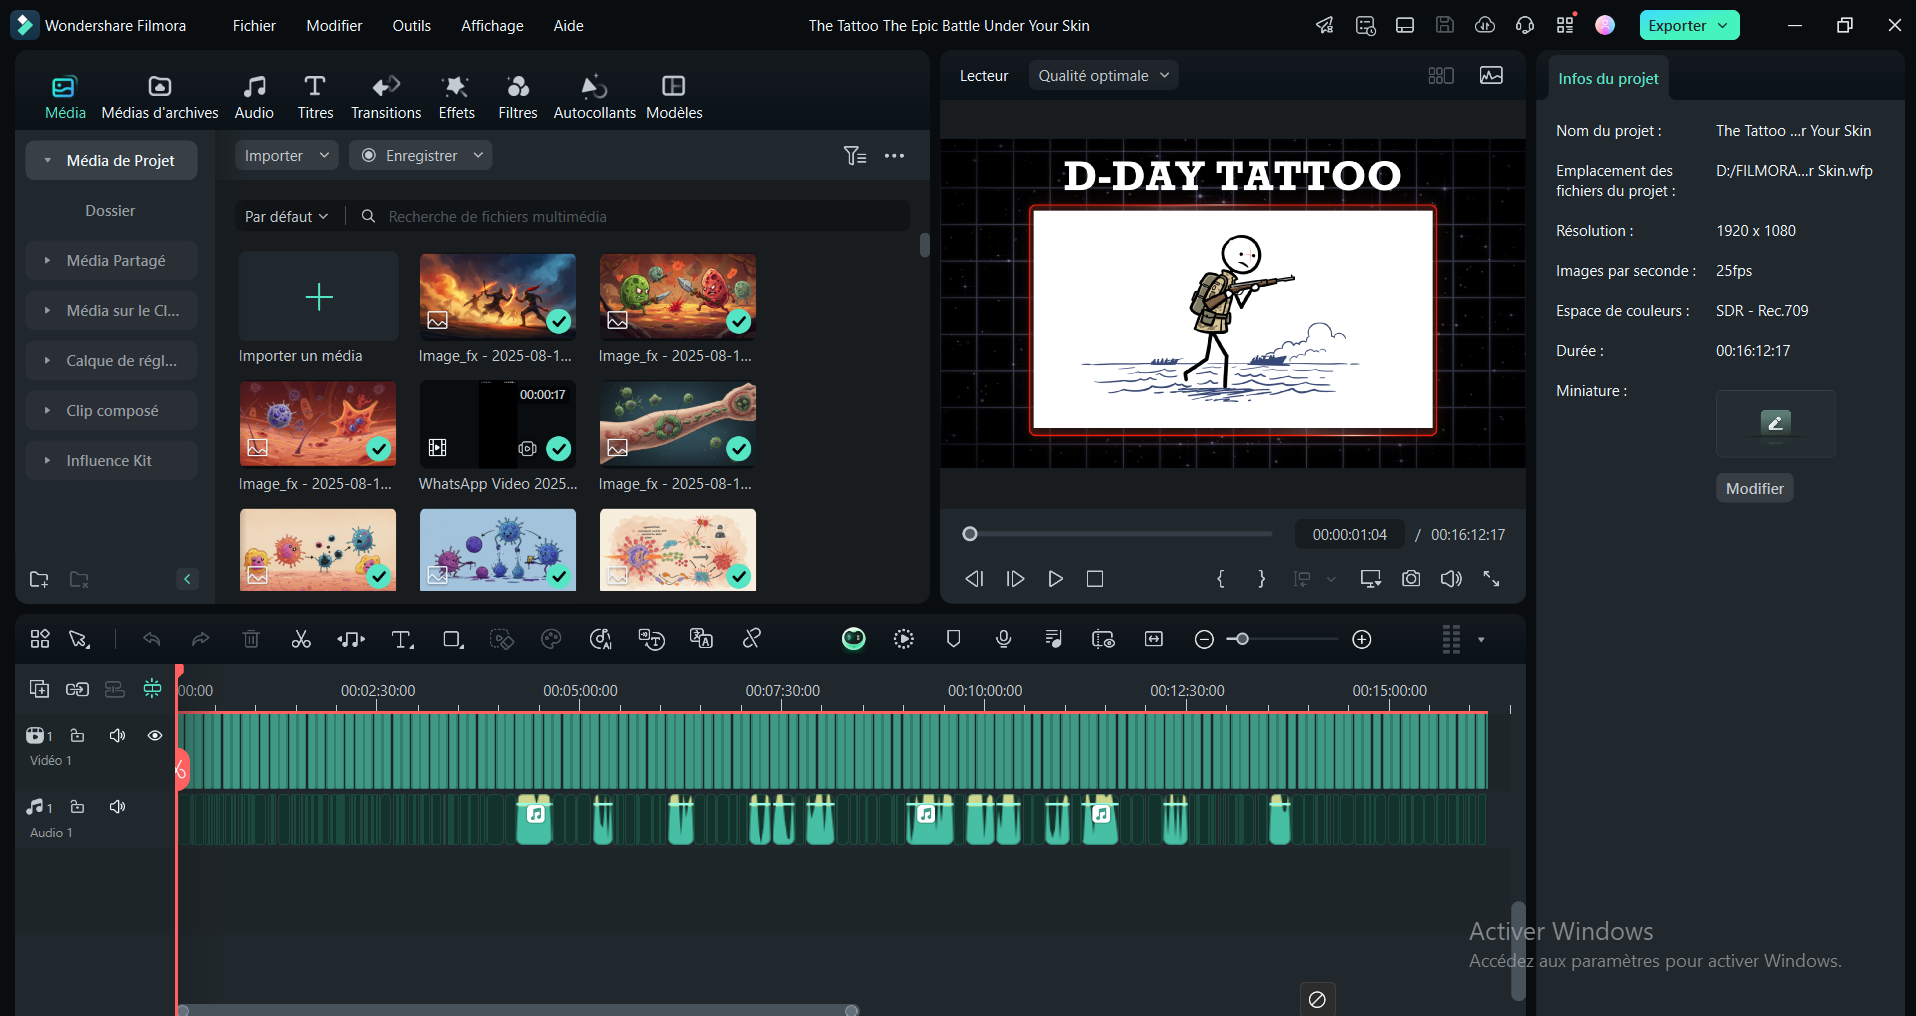This screenshot has height=1016, width=1916.
Task: Mute the Audio 1 track
Action: tap(117, 807)
